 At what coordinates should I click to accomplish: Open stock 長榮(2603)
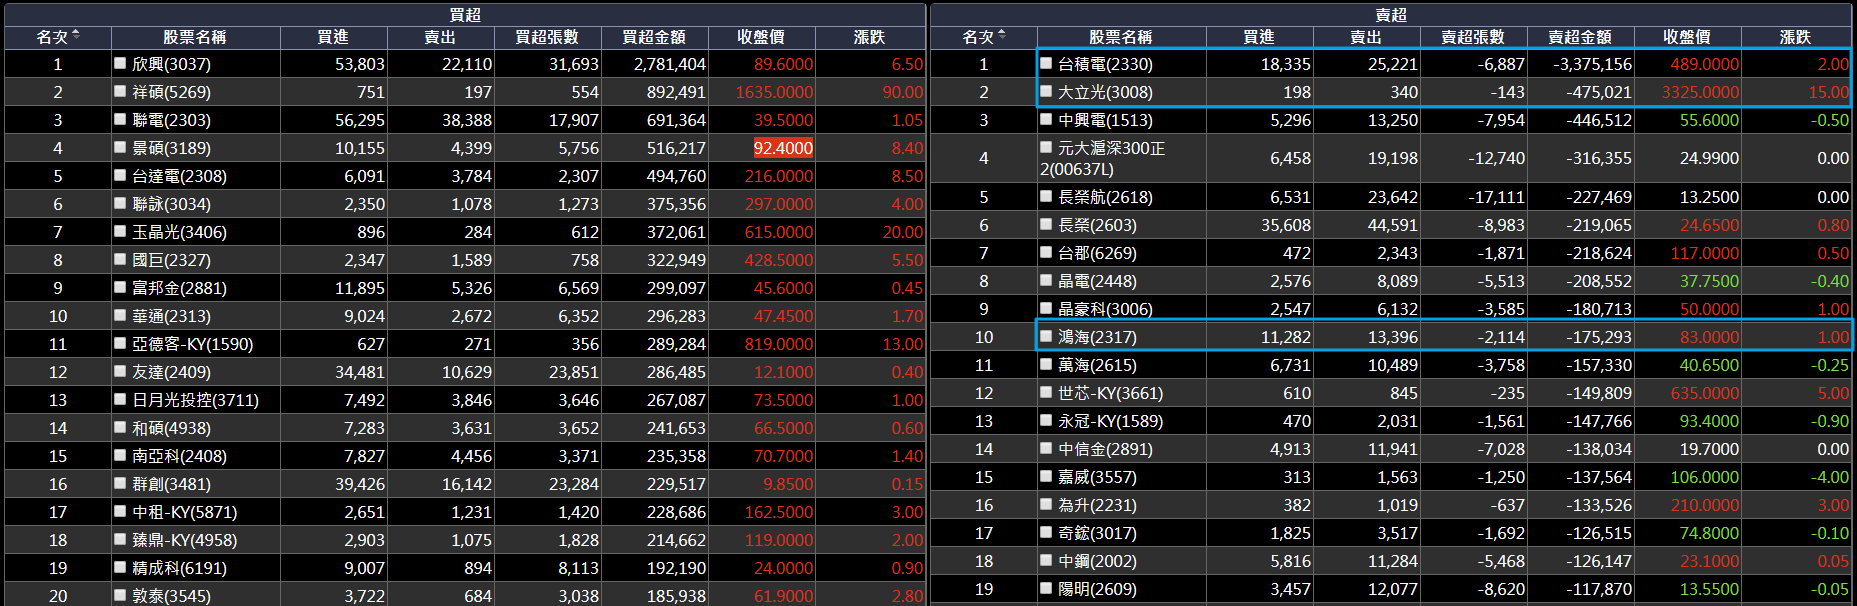(x=1097, y=225)
